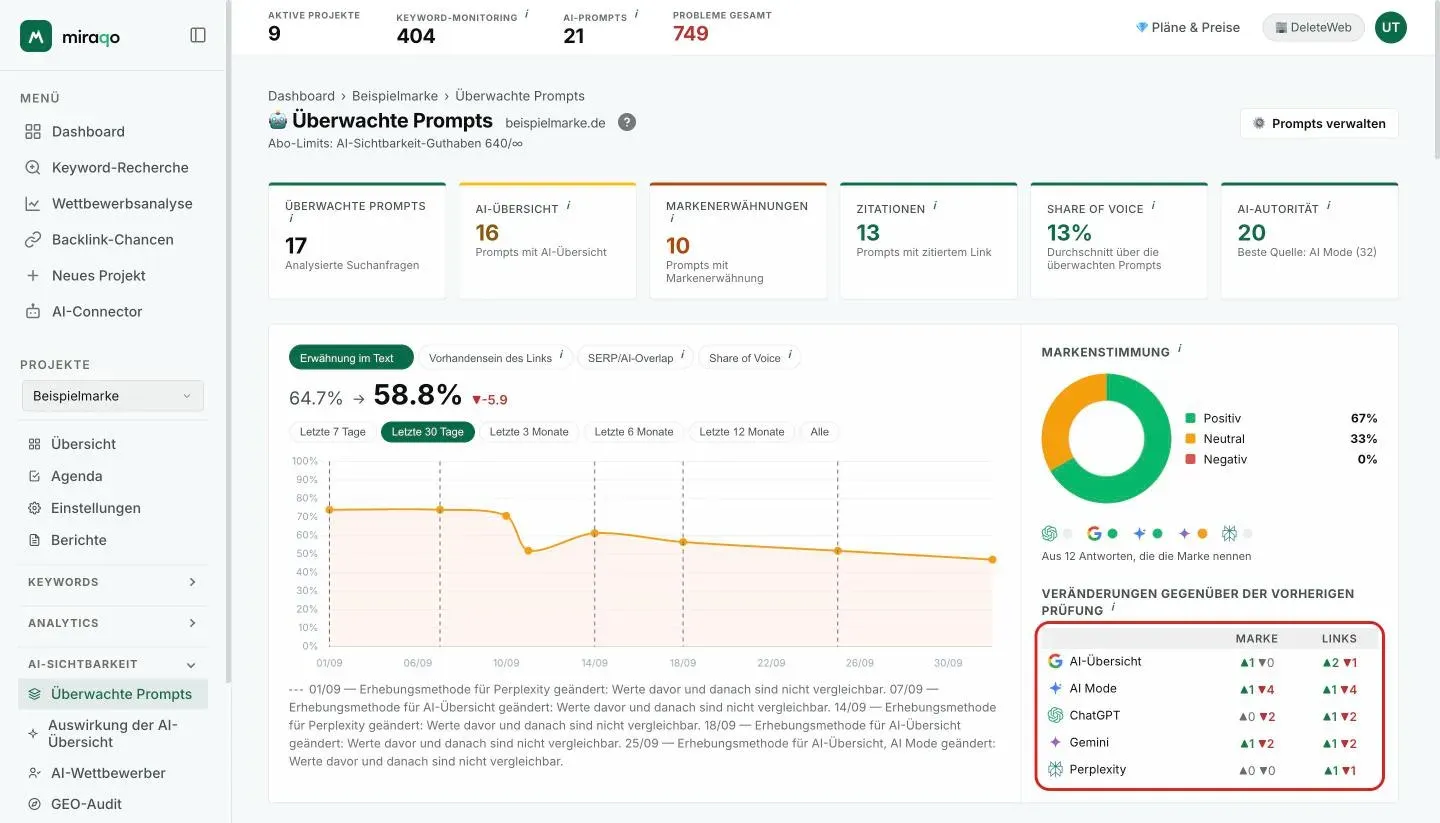
Task: Open the Pläne & Preise link
Action: click(x=1188, y=28)
